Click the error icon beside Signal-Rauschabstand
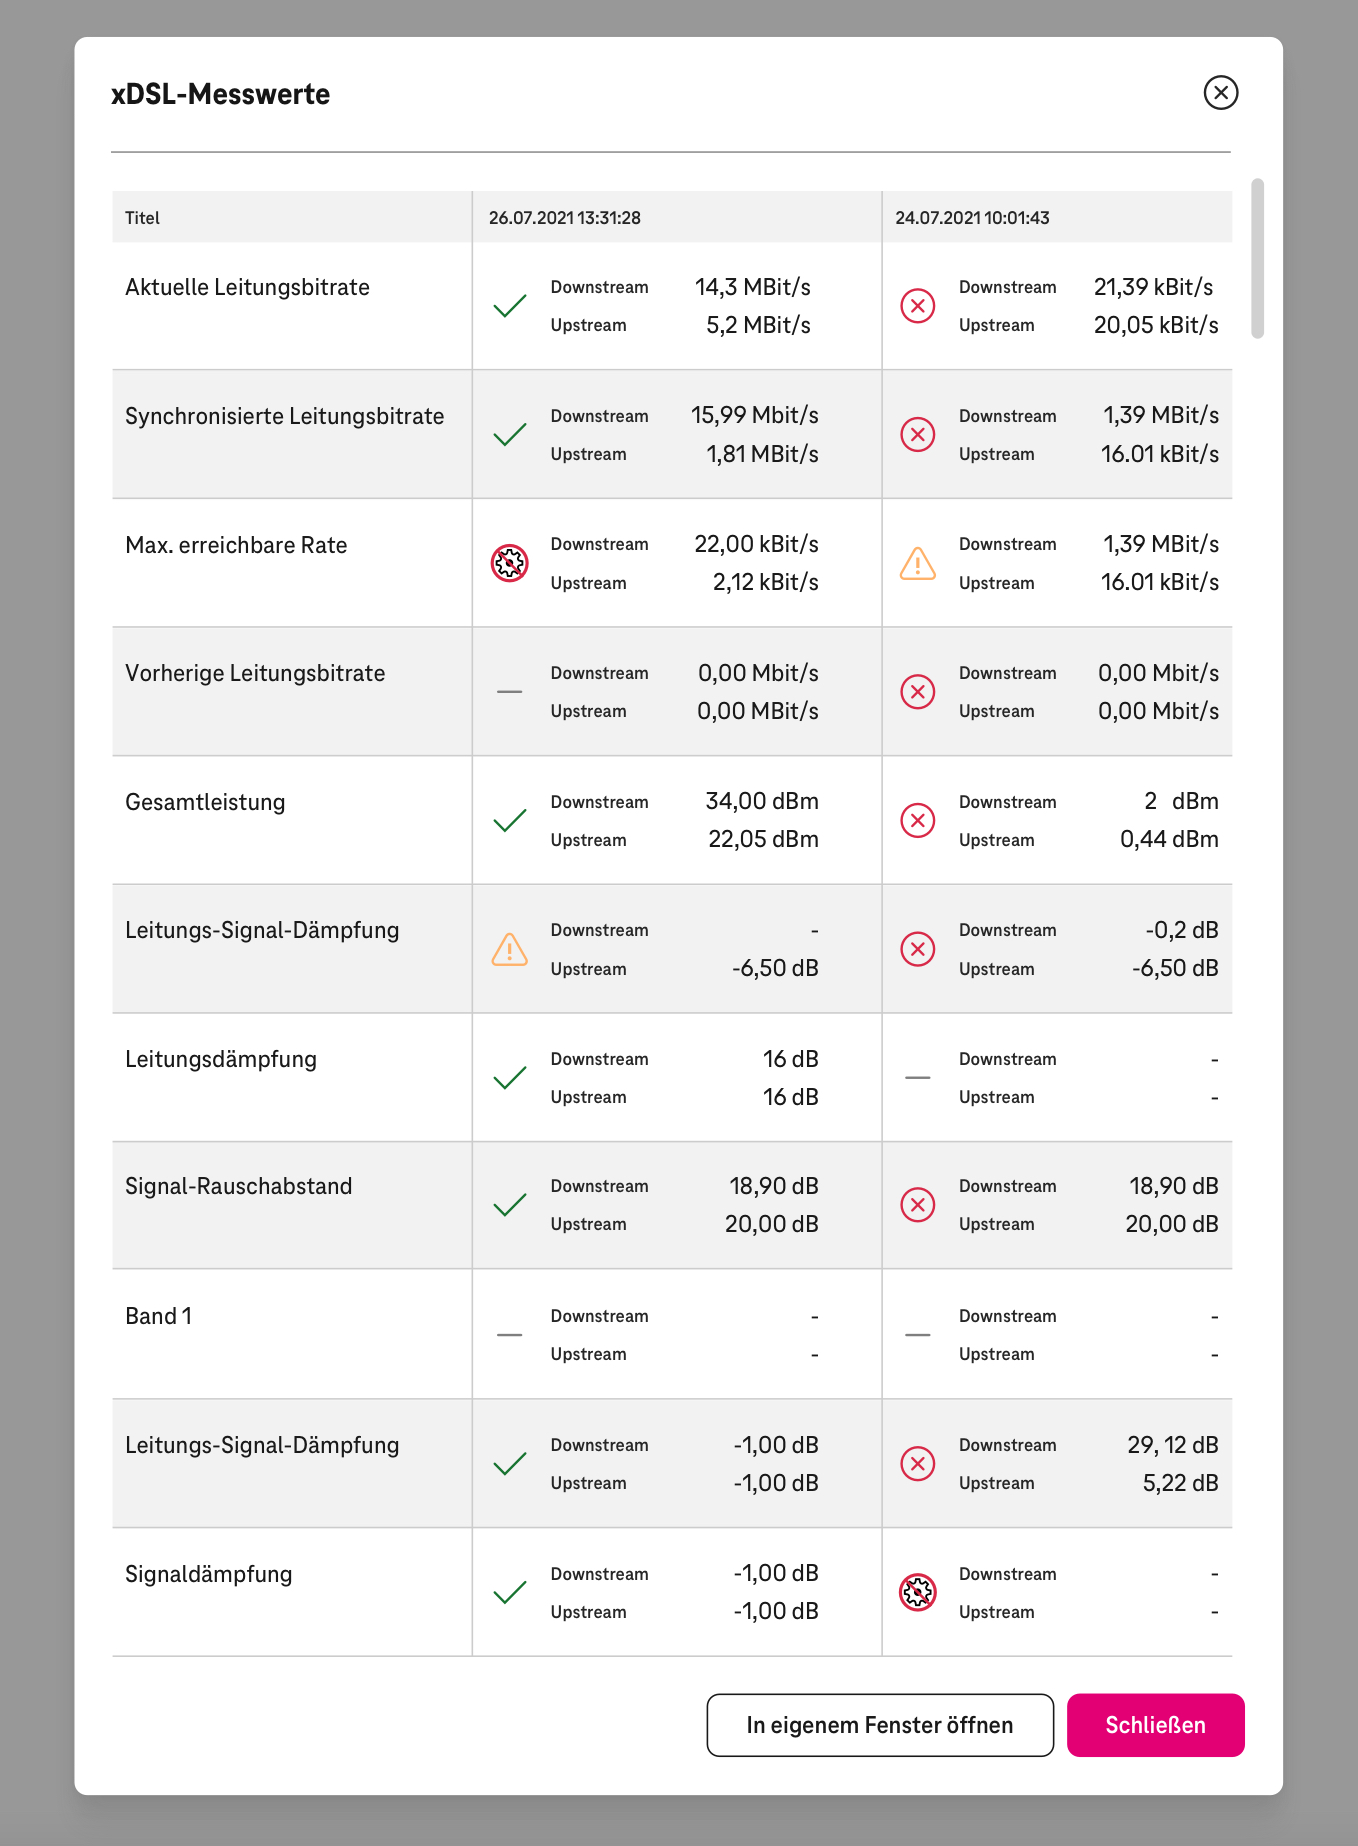Image resolution: width=1358 pixels, height=1846 pixels. (917, 1206)
